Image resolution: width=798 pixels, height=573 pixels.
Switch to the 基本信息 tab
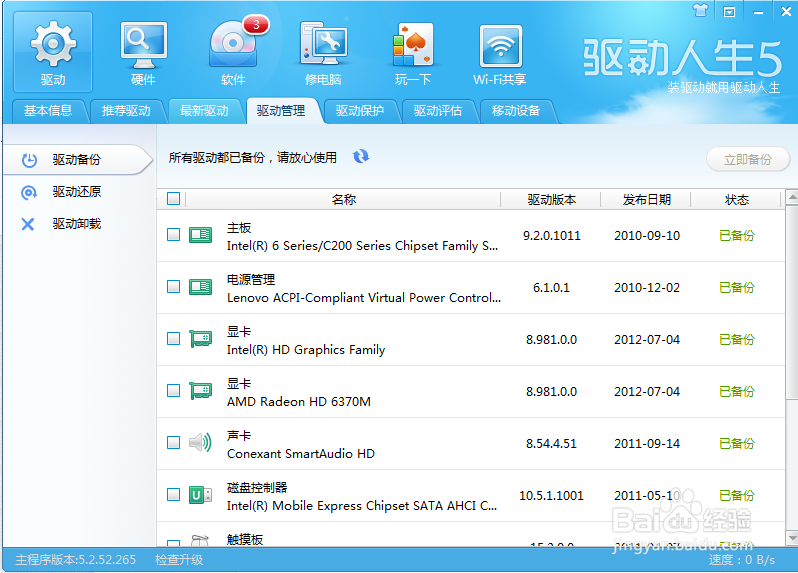coord(48,111)
